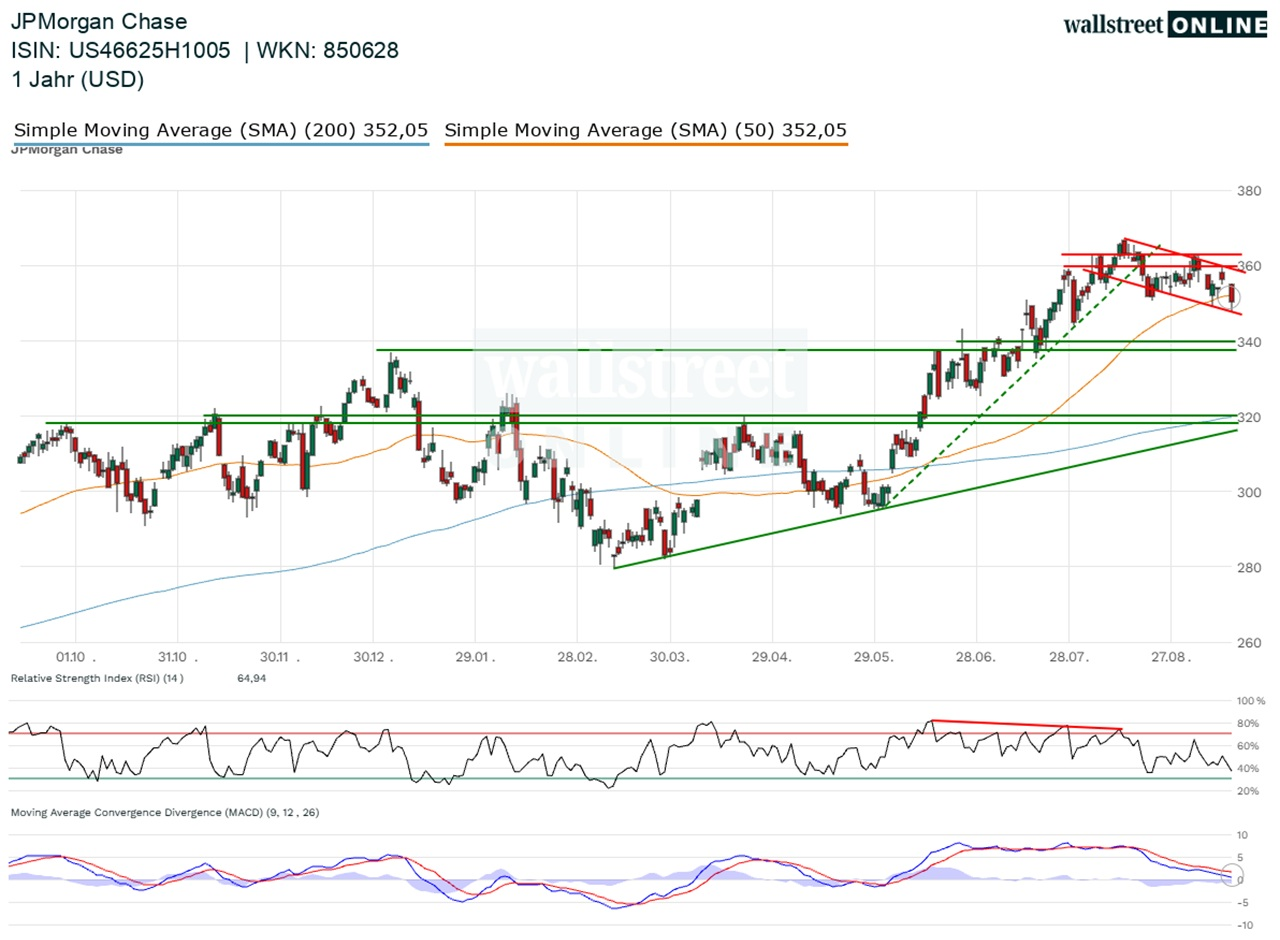Click the 27.08. date axis label

click(1169, 657)
